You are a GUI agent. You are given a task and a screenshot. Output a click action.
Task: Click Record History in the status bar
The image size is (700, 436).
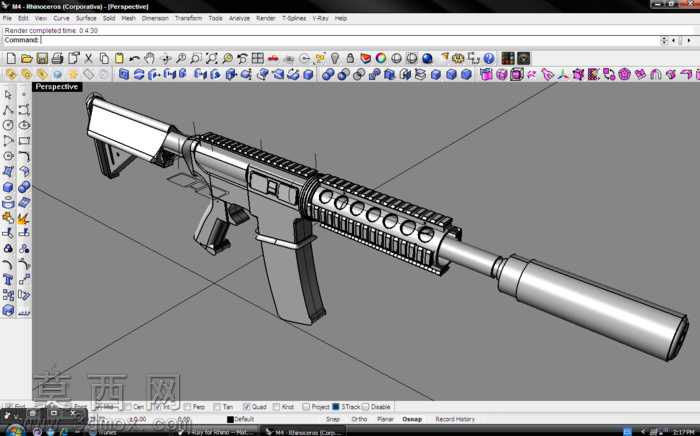(455, 419)
